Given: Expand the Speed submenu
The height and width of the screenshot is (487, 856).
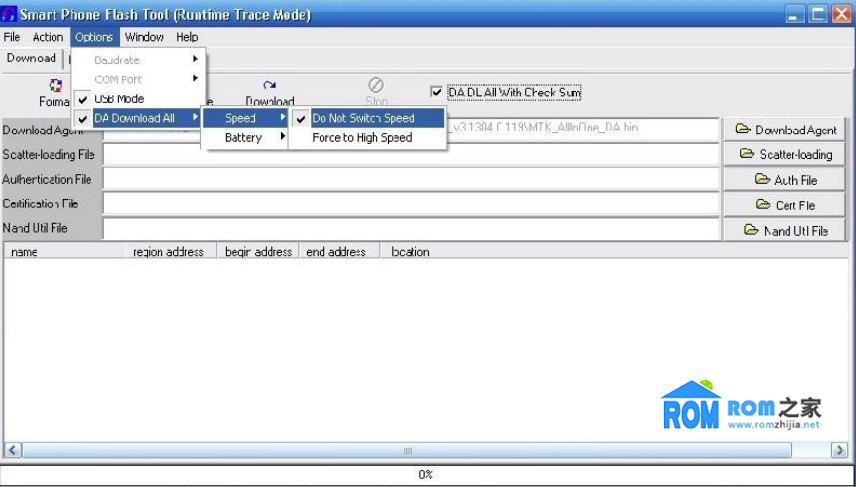Looking at the screenshot, I should (x=245, y=118).
